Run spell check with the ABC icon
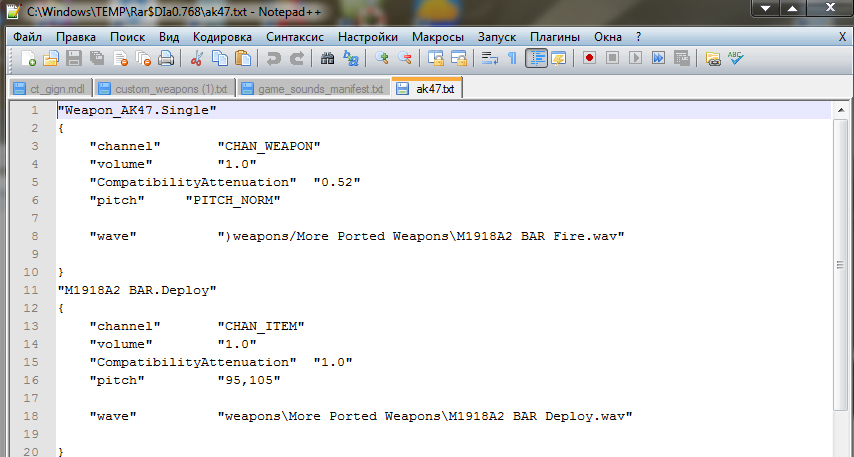854x457 pixels. click(x=735, y=58)
